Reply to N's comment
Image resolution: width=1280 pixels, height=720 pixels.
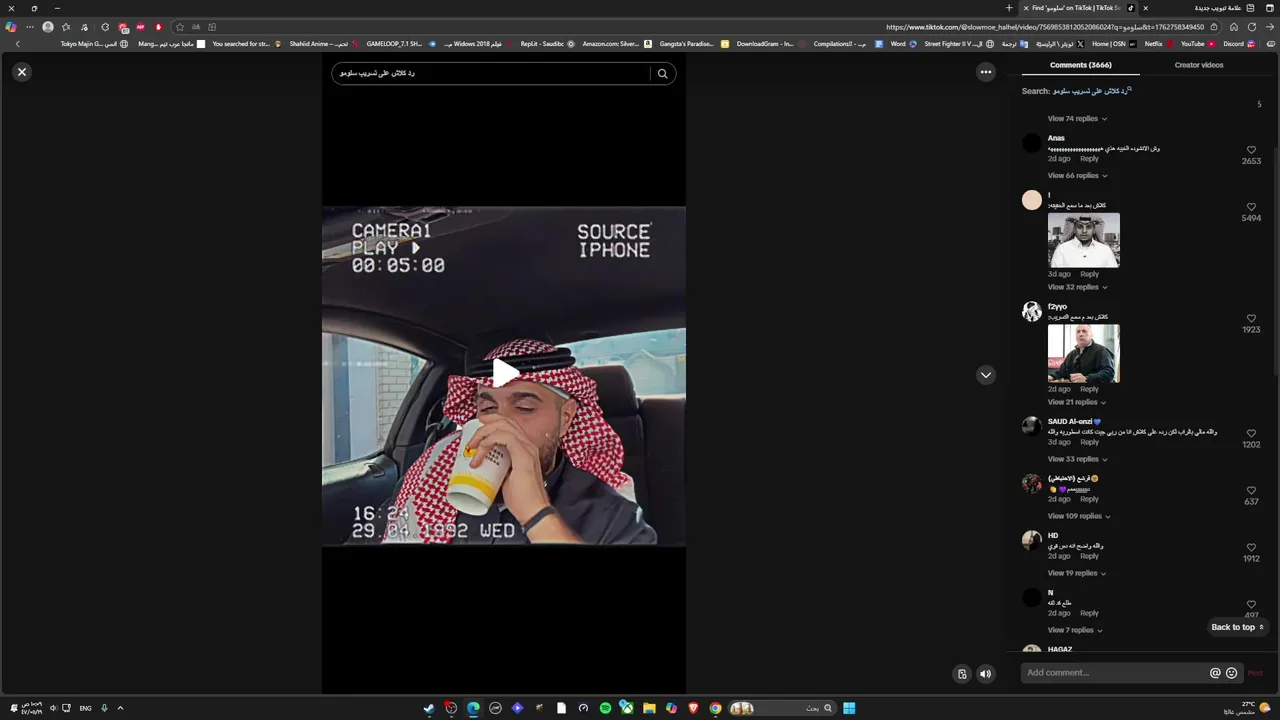[x=1089, y=613]
